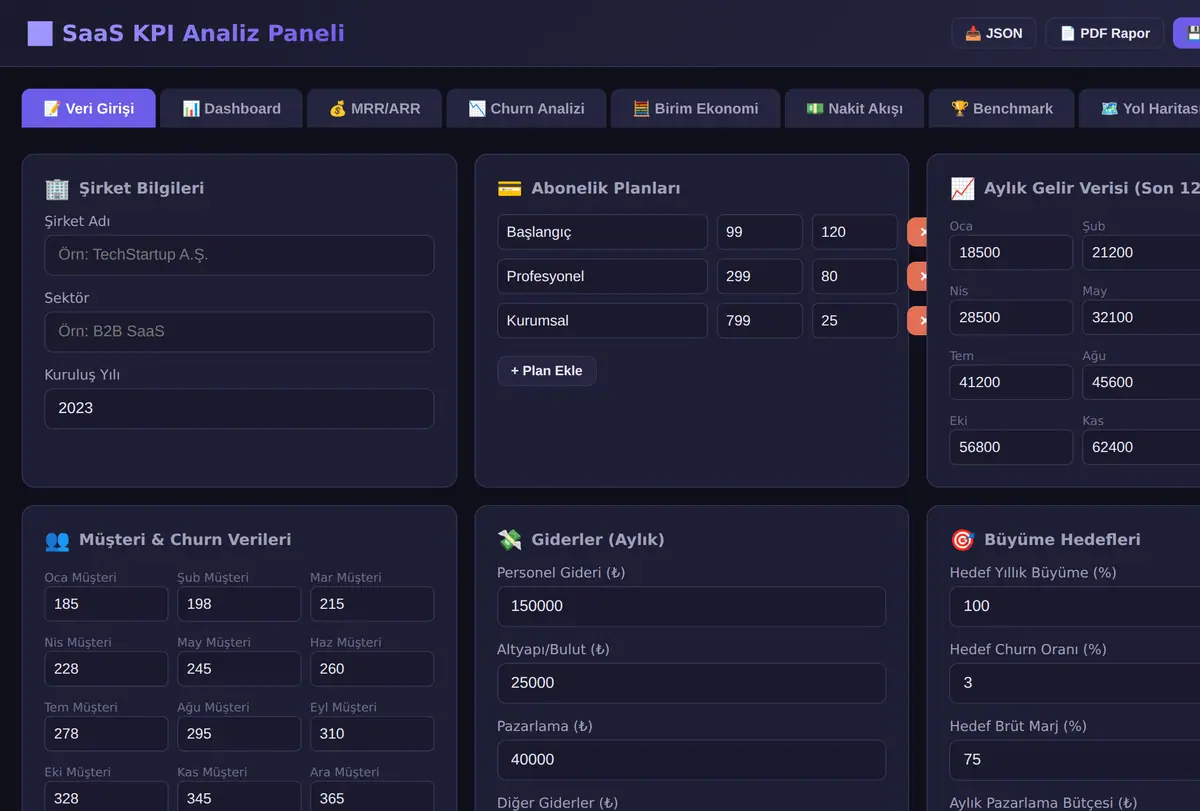Viewport: 1200px width, 811px height.
Task: Select the Pazarlama expense field 40000
Action: click(691, 760)
